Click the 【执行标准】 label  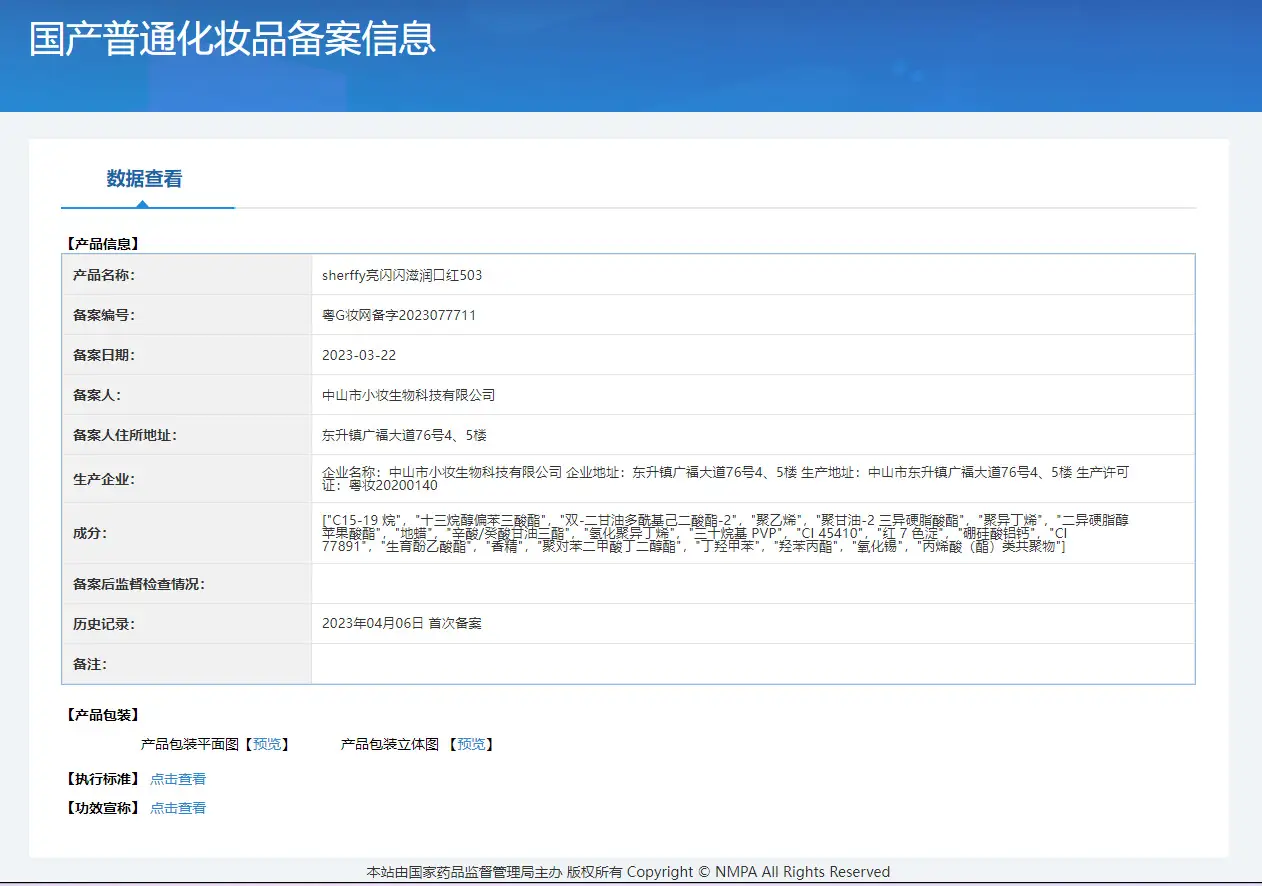click(101, 779)
